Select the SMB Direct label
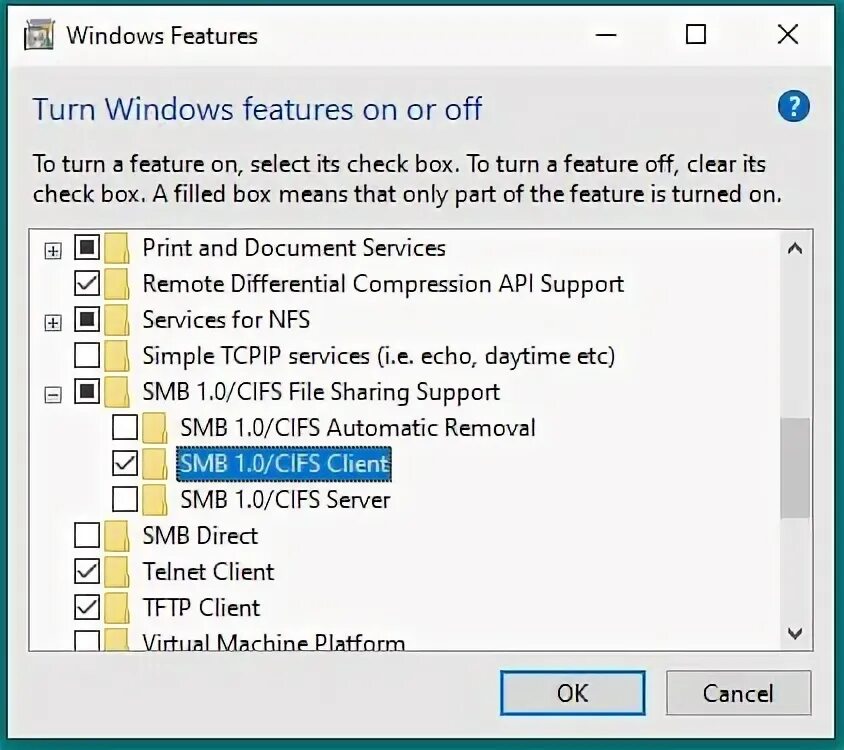 [200, 536]
